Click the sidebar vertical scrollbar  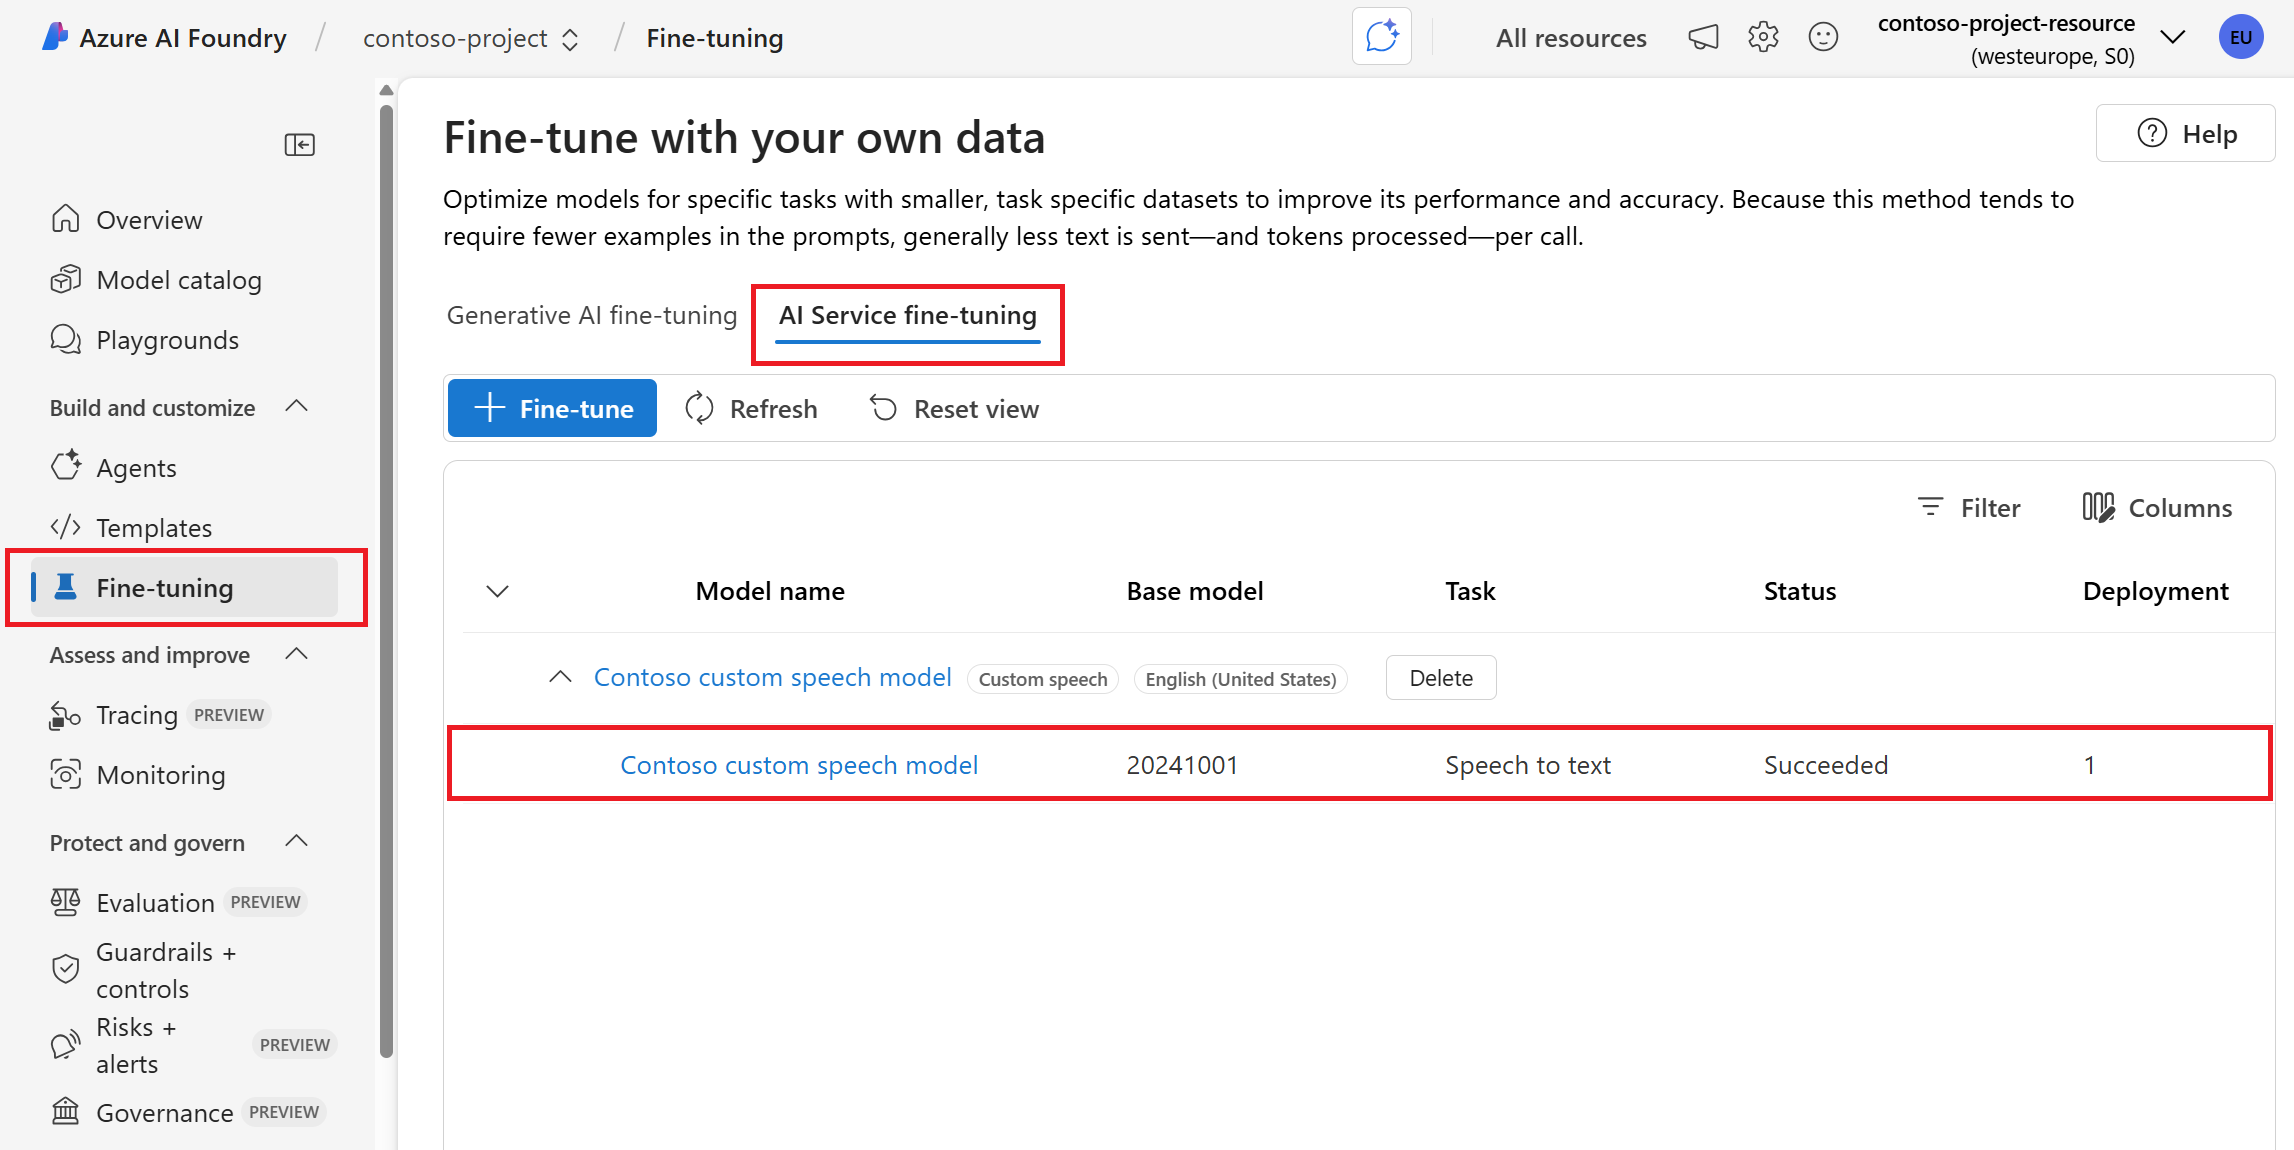click(x=386, y=580)
